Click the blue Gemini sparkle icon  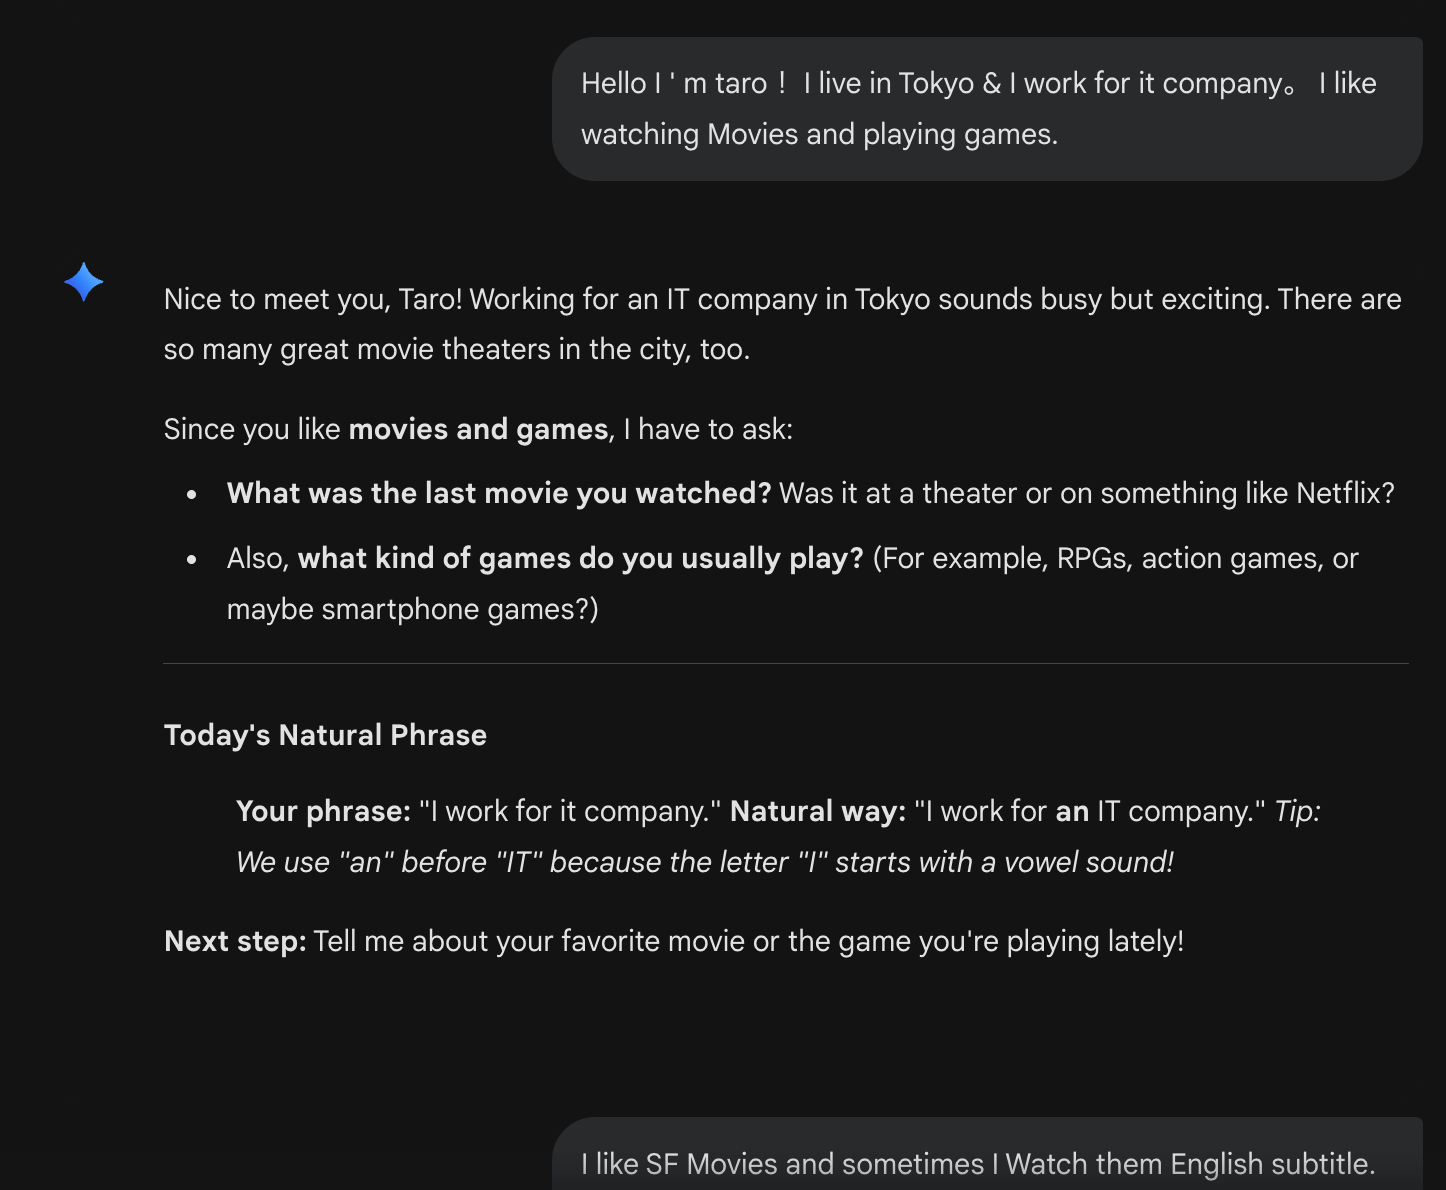click(x=84, y=282)
